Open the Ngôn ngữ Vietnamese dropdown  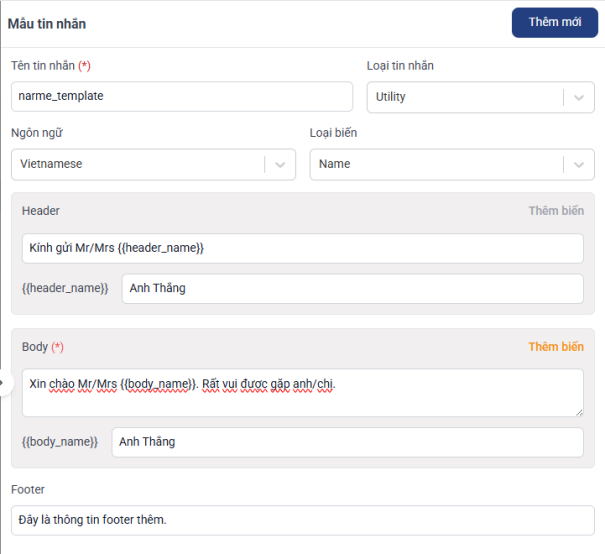[140, 164]
